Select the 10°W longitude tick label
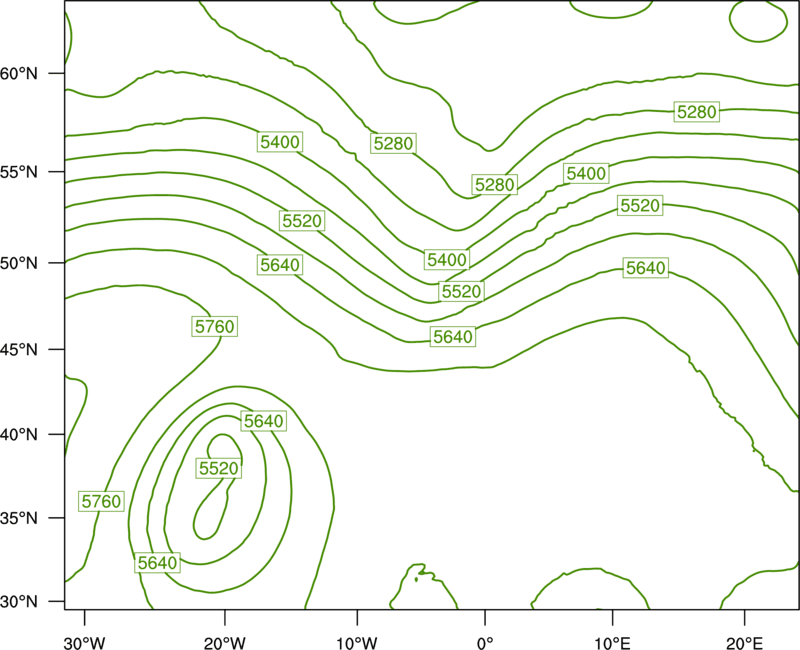800x650 pixels. click(x=357, y=643)
